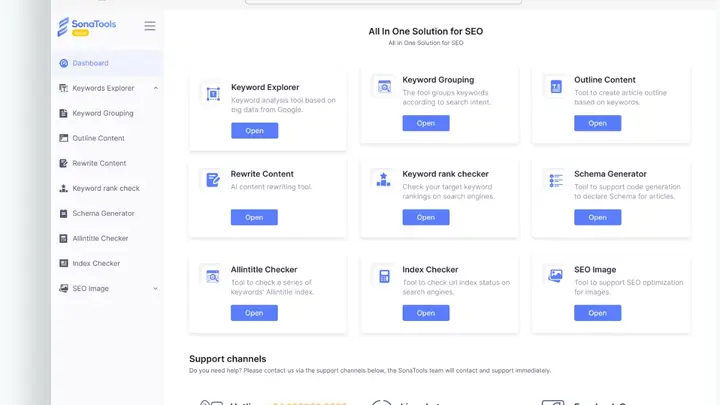Click the Rewrite Content card icon
This screenshot has width=720, height=405.
[x=212, y=180]
